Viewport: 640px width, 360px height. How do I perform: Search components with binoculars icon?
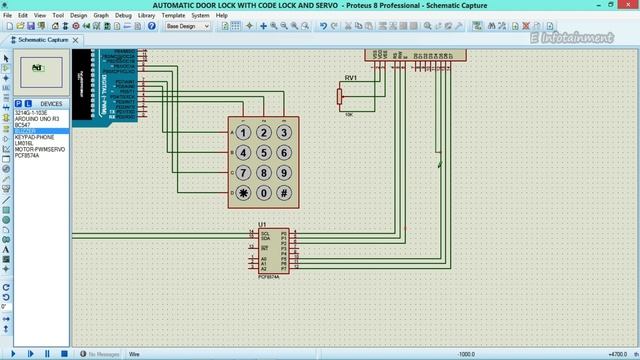pos(491,26)
